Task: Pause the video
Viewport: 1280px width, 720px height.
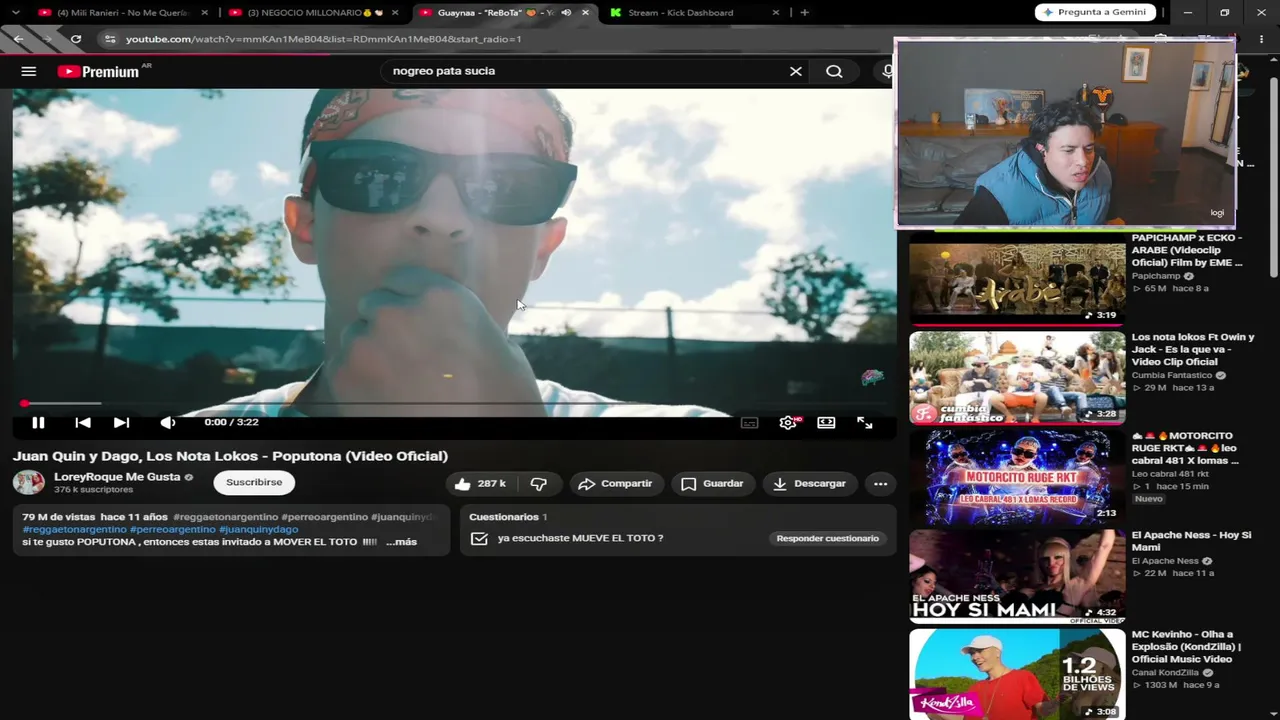Action: pos(38,423)
